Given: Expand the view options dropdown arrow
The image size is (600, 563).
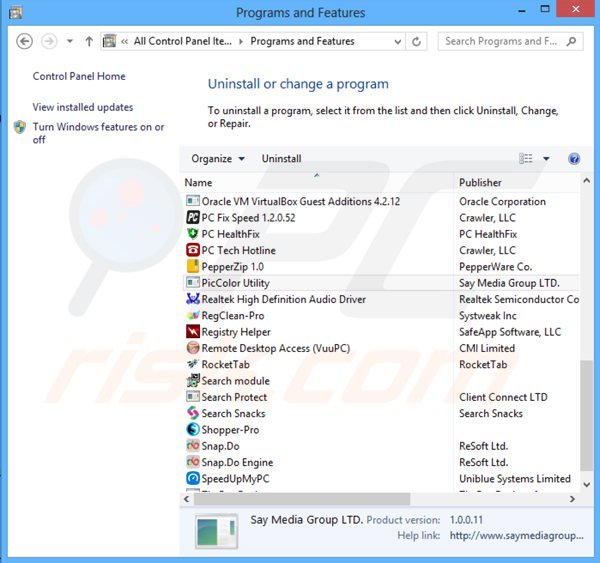Looking at the screenshot, I should click(546, 158).
